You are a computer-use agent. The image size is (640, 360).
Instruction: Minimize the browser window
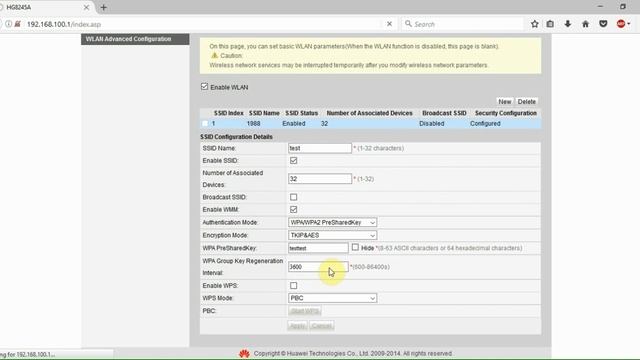click(x=600, y=7)
